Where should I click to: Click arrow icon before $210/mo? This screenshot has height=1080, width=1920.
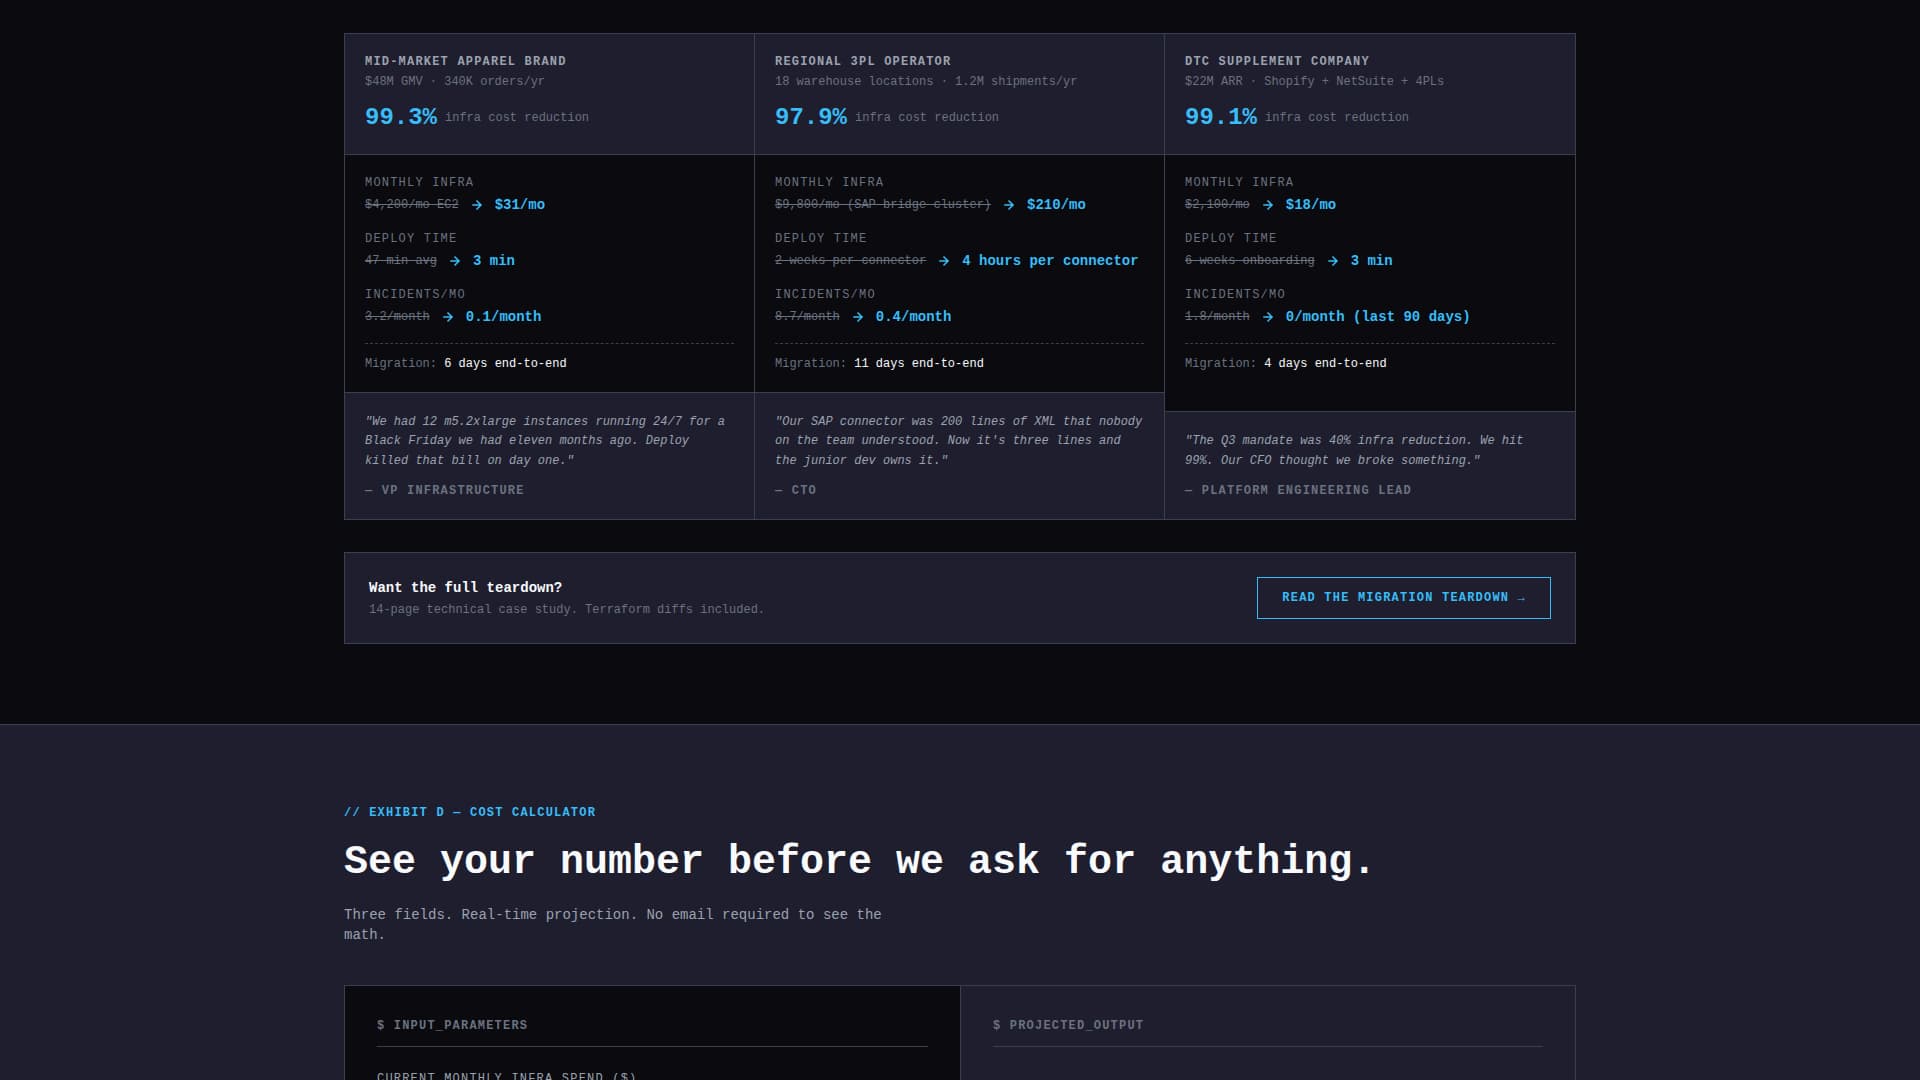(1009, 205)
